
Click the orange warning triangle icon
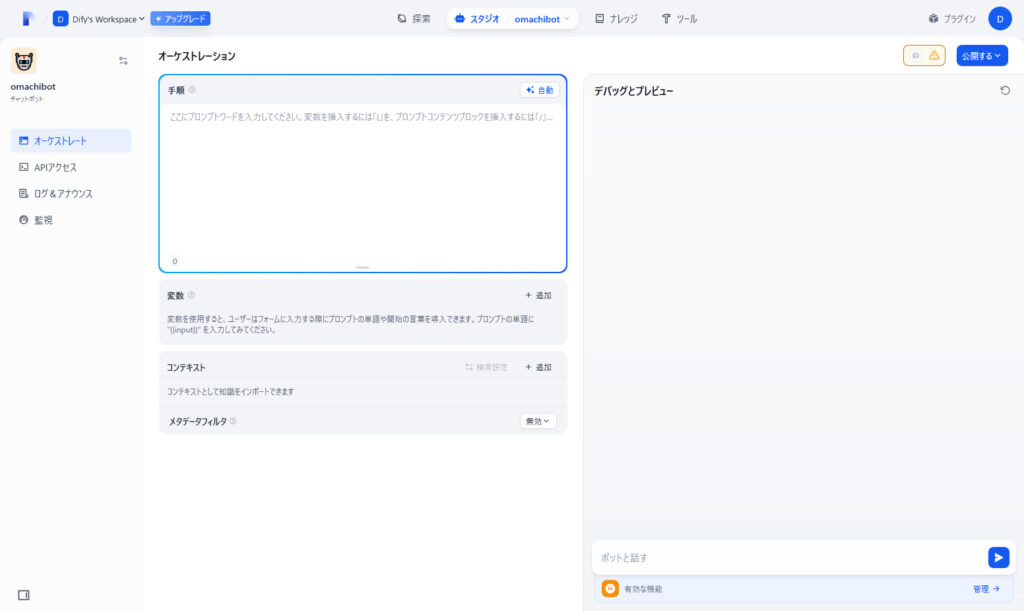(x=934, y=56)
